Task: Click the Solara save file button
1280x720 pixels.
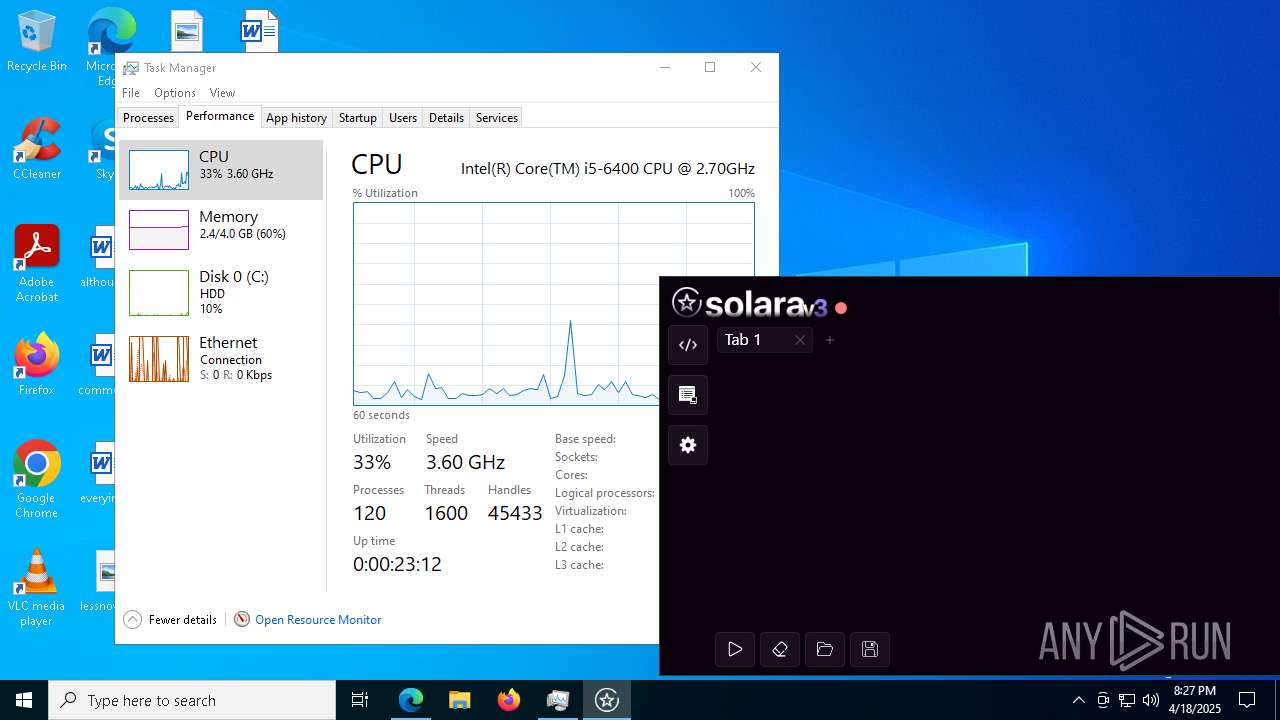Action: (870, 649)
